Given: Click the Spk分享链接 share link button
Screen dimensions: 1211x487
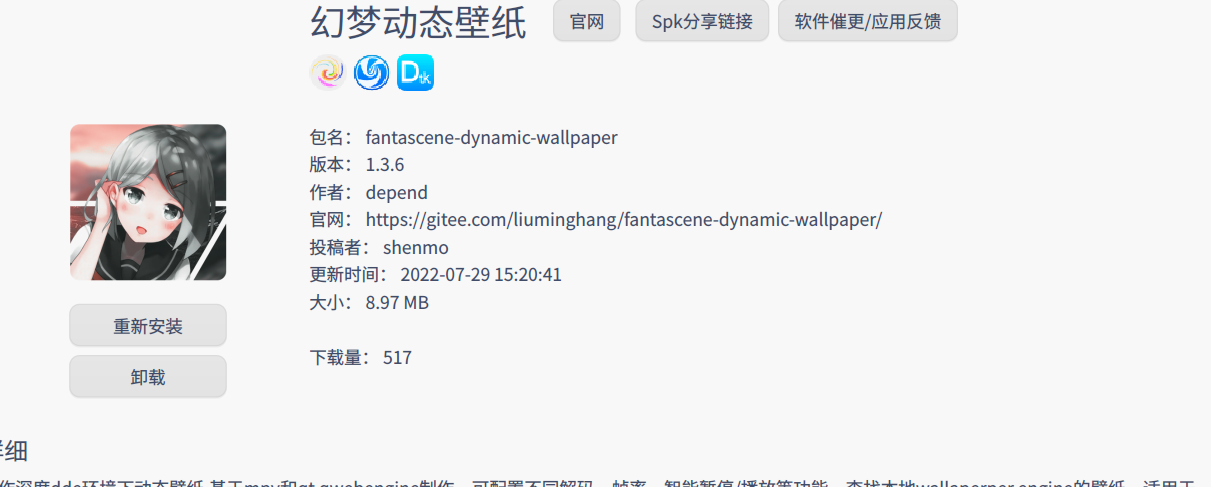Looking at the screenshot, I should coord(702,21).
